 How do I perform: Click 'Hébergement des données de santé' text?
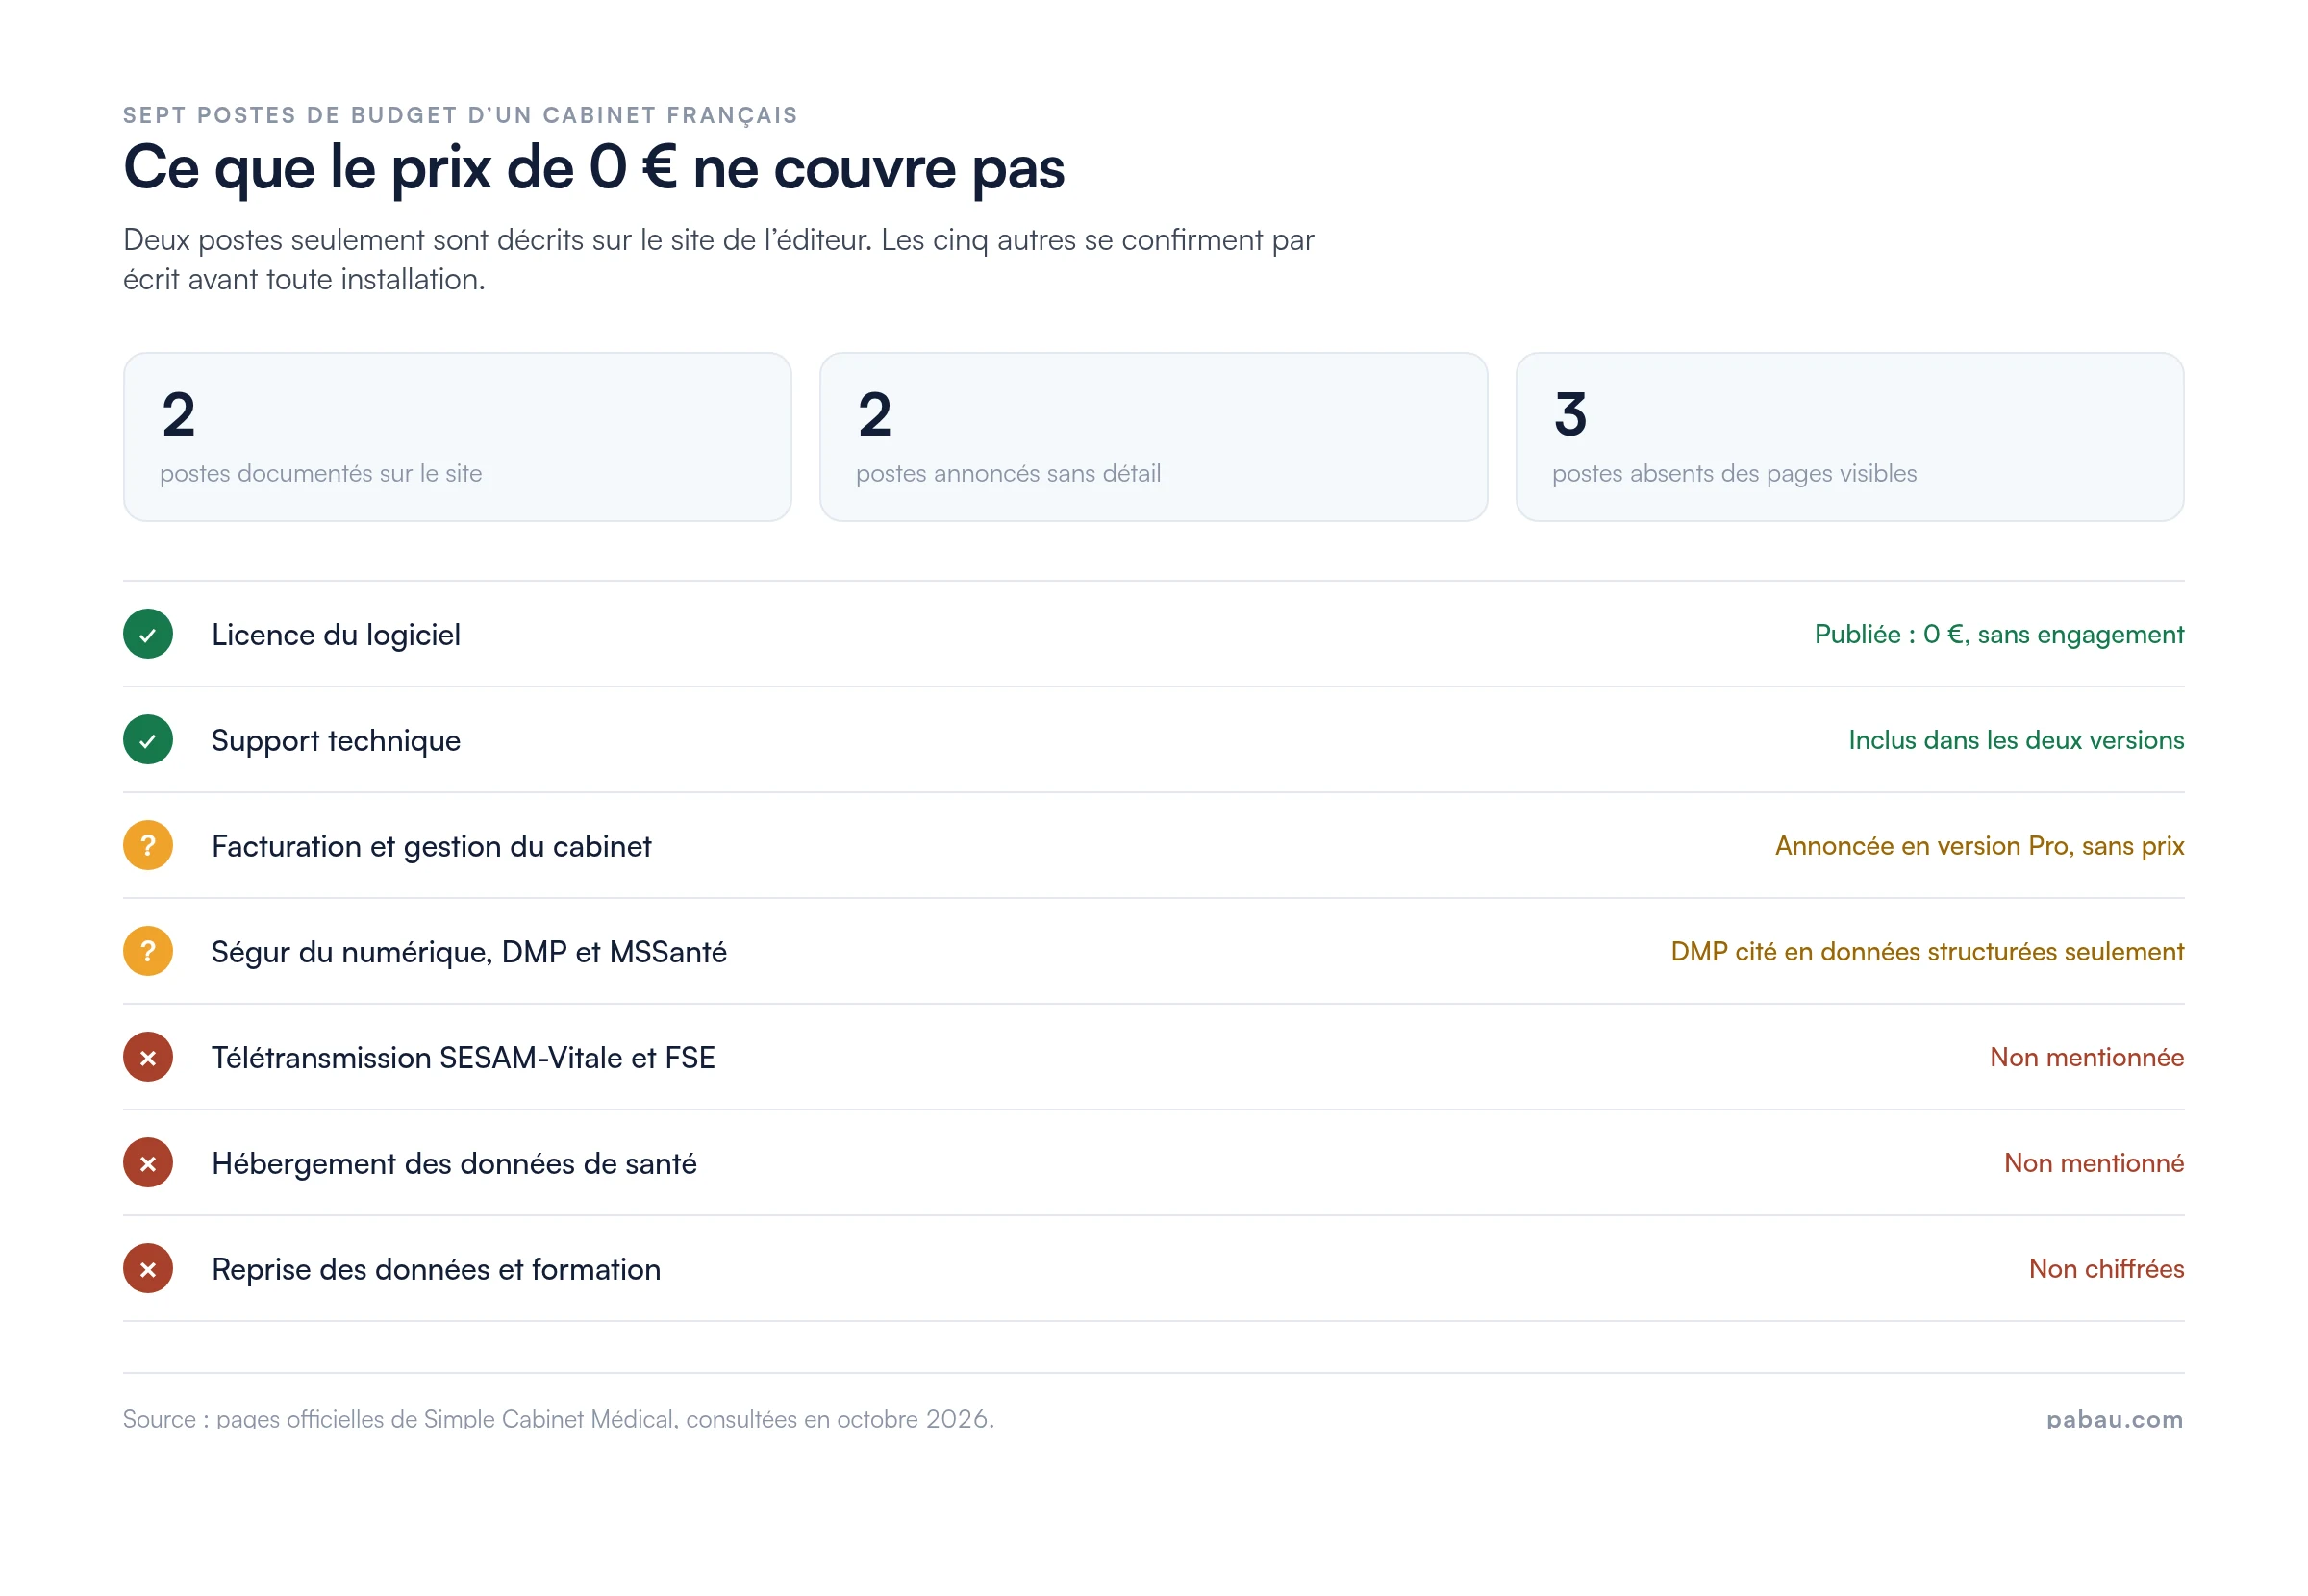tap(454, 1164)
